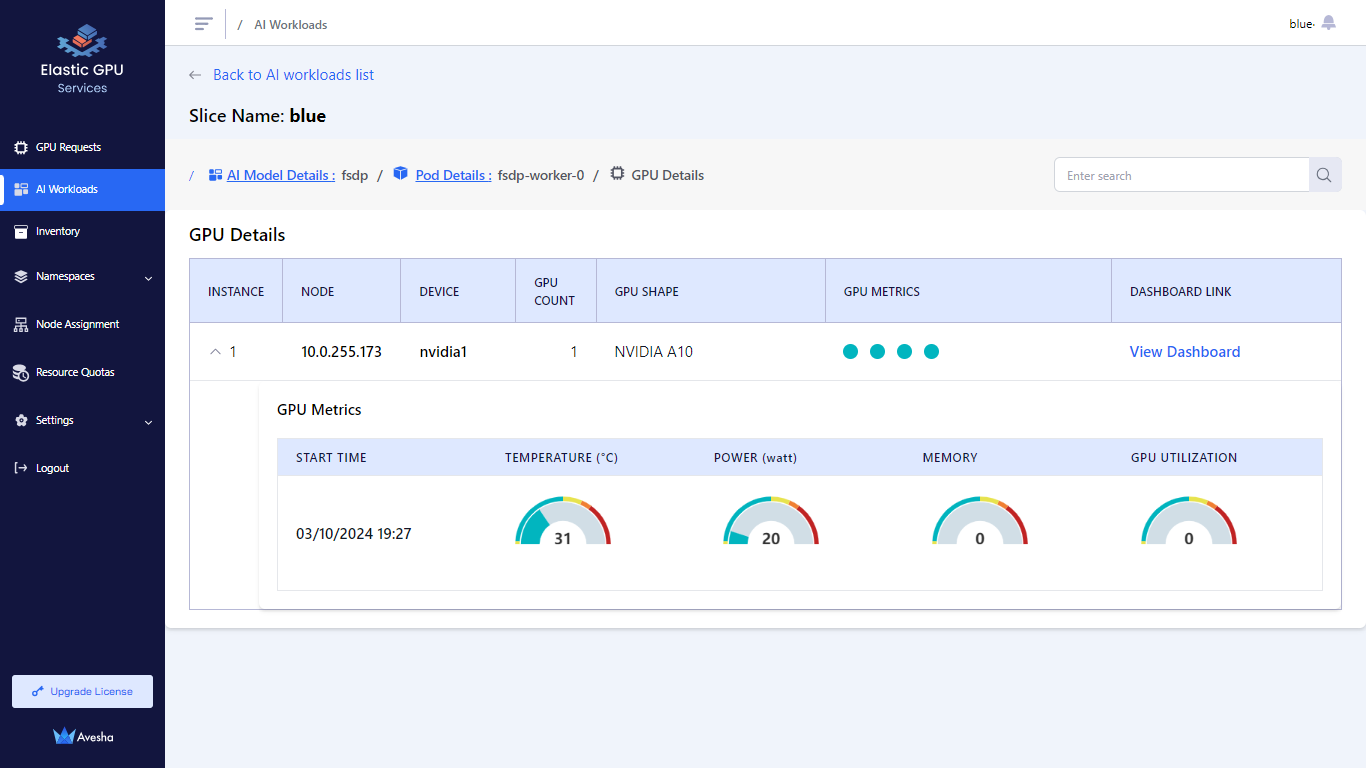Viewport: 1366px width, 768px height.
Task: Go back to AI workloads list
Action: click(x=293, y=75)
